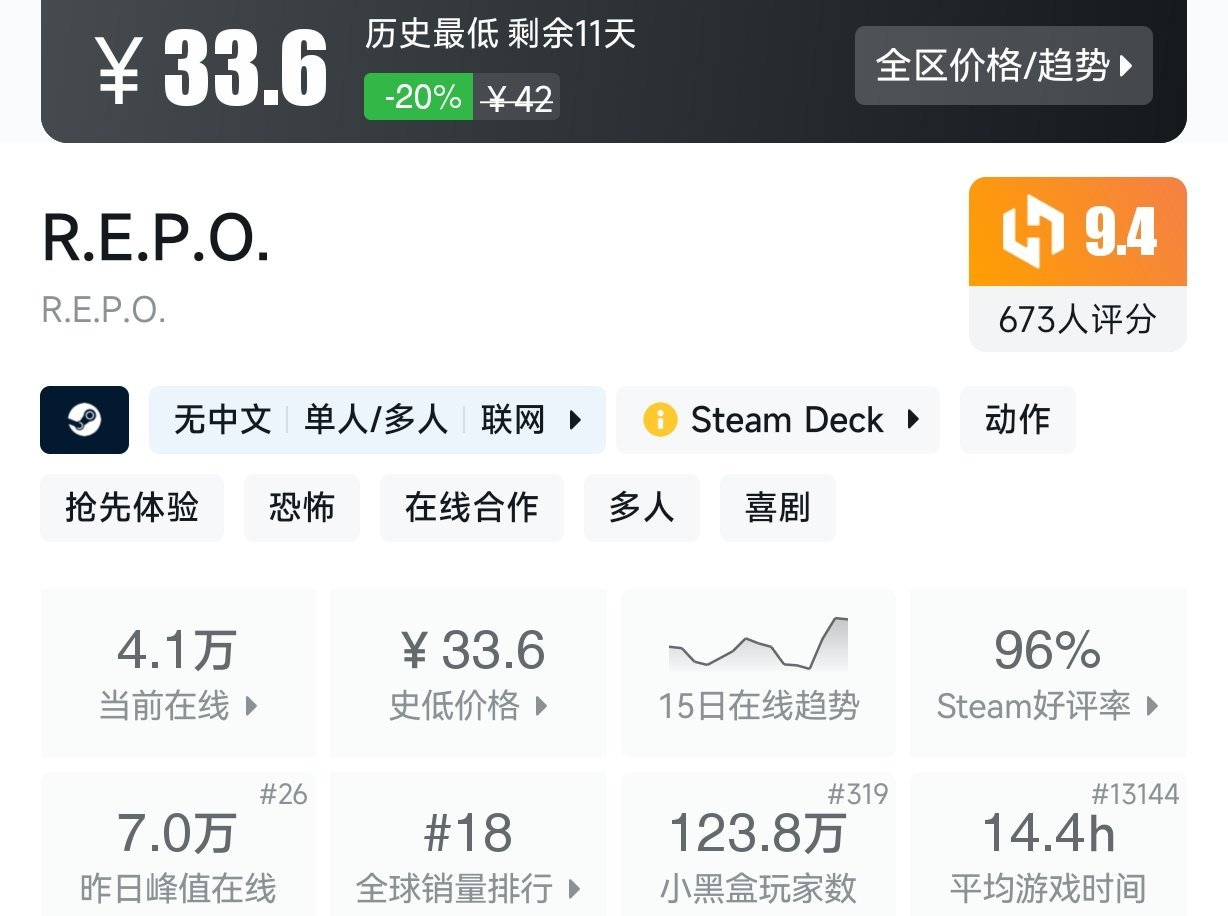Viewport: 1228px width, 916px height.
Task: Select the 动作 genre tag
Action: coord(1017,420)
